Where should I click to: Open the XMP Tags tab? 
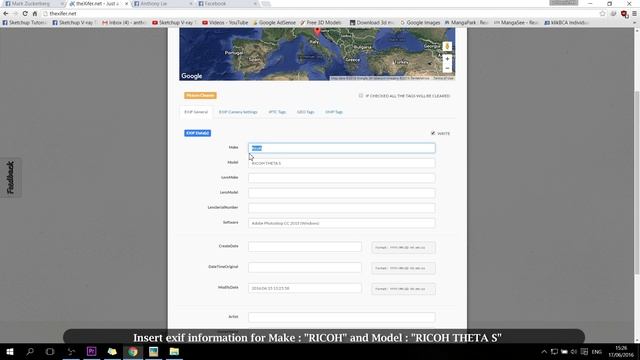click(x=334, y=112)
